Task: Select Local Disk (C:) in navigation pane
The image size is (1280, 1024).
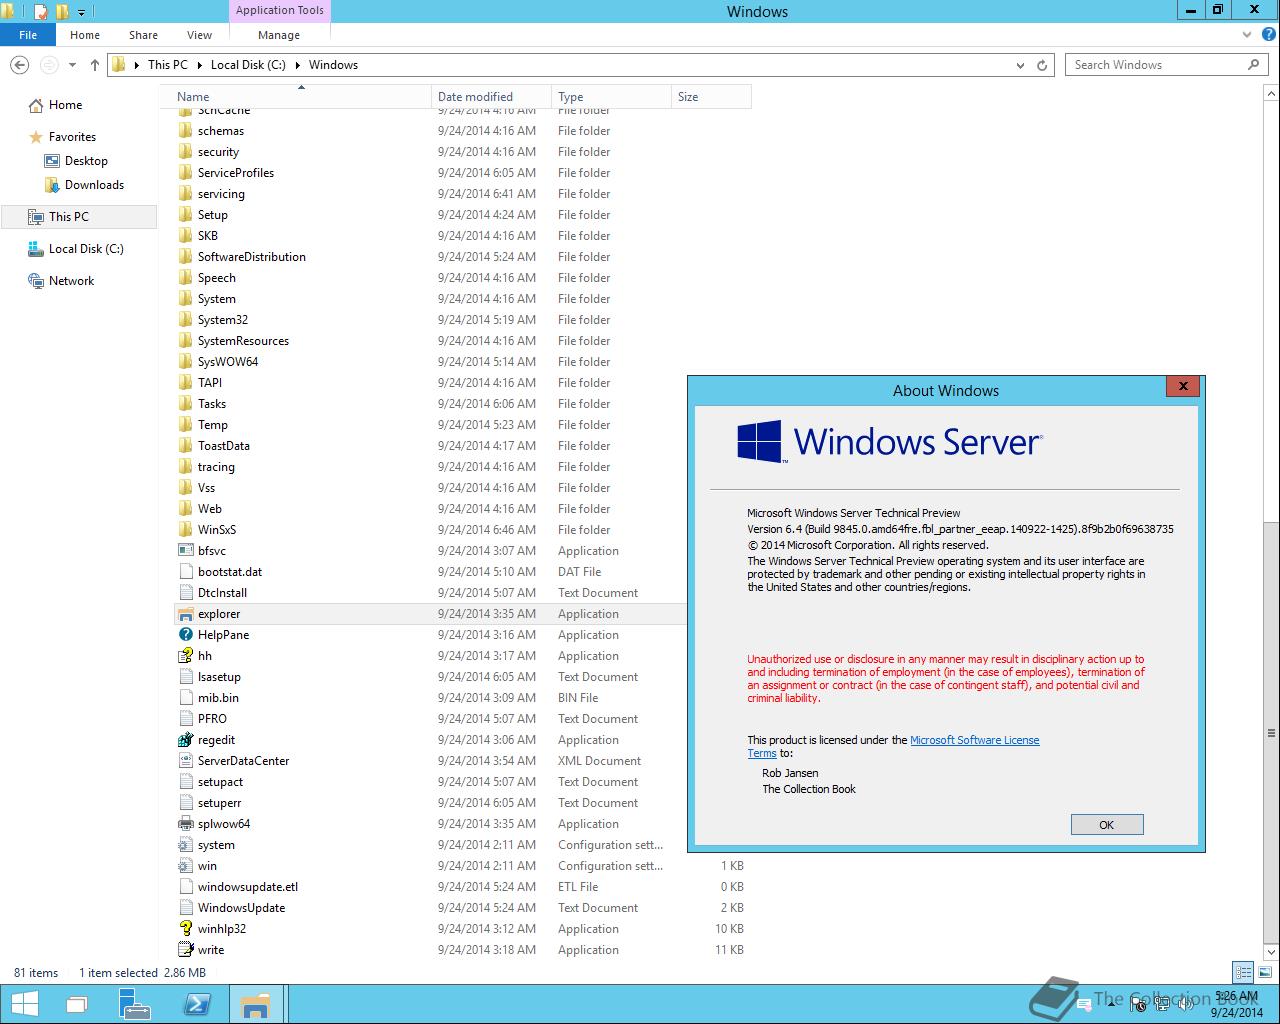Action: 86,249
